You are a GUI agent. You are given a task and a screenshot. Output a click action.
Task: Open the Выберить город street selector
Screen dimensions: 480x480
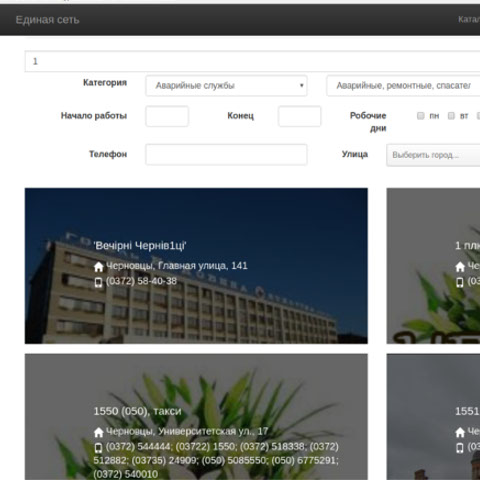pos(433,155)
